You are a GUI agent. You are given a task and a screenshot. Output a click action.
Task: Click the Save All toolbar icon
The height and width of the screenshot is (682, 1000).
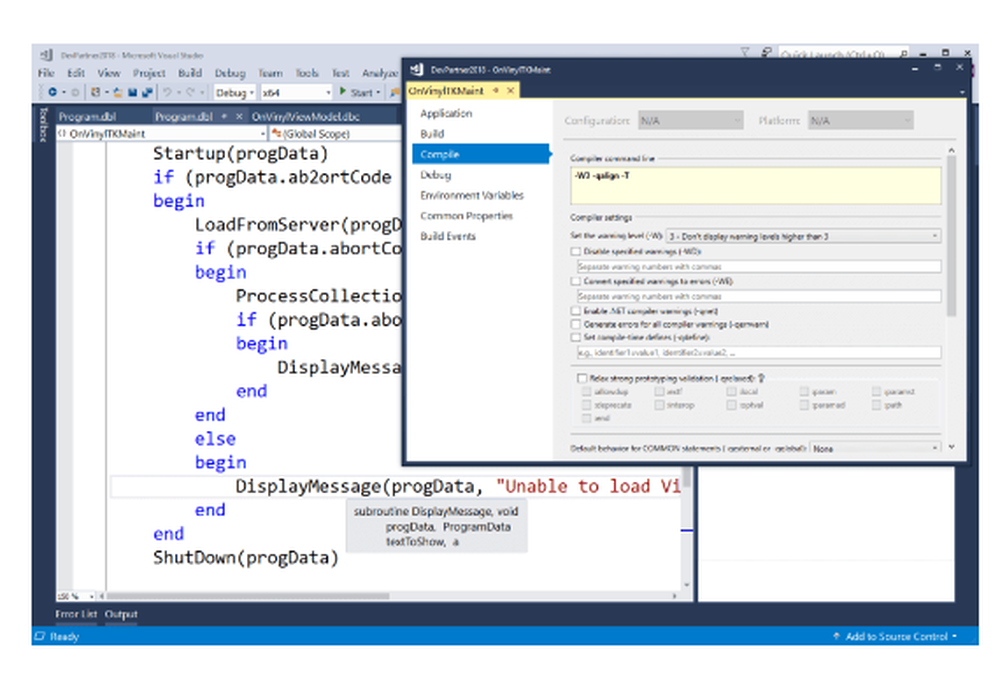click(147, 93)
